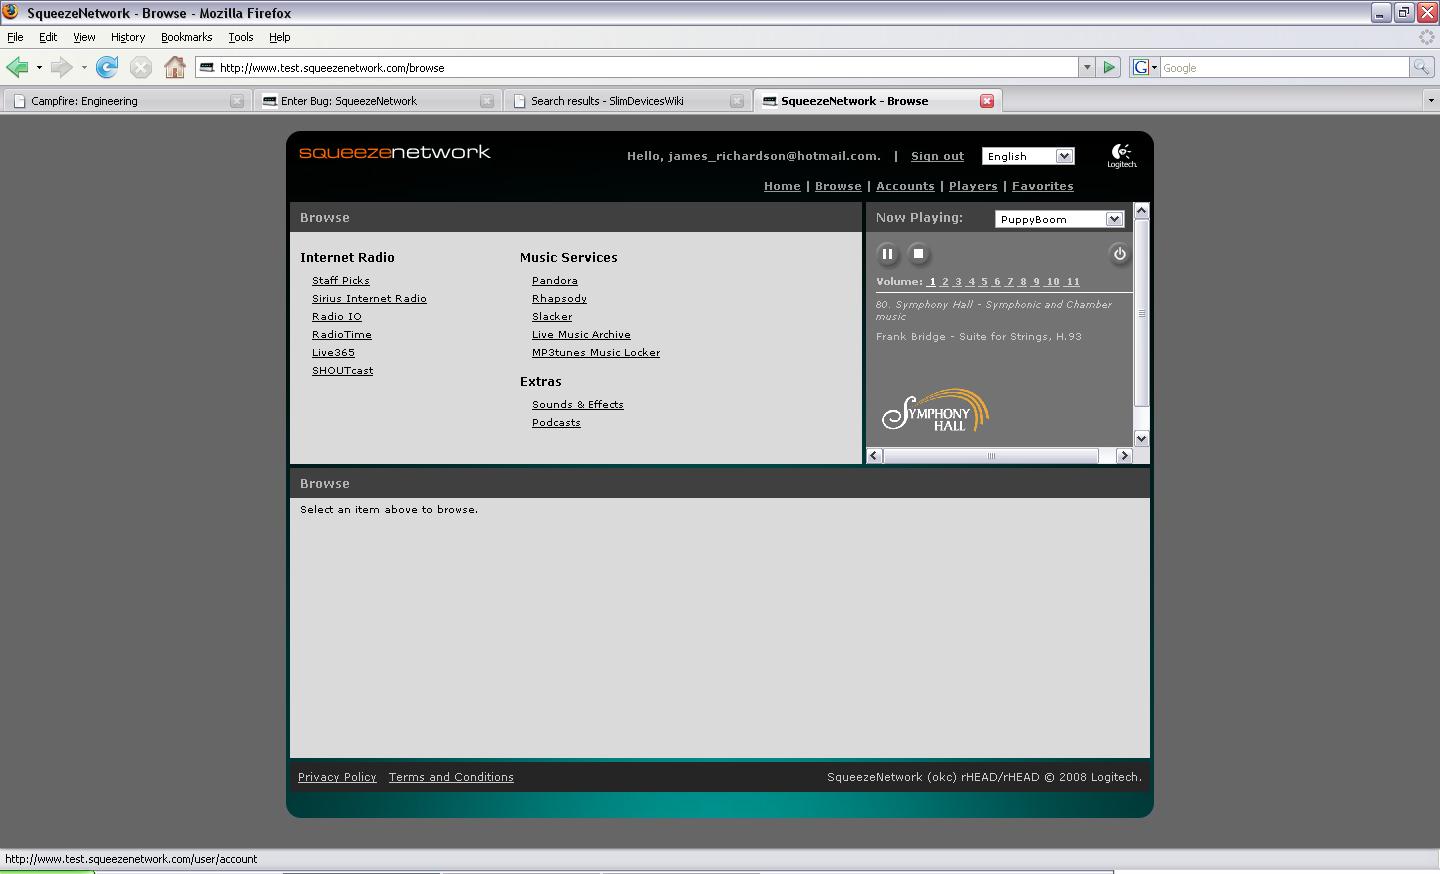Click the Symphony Hall station logo

point(935,411)
